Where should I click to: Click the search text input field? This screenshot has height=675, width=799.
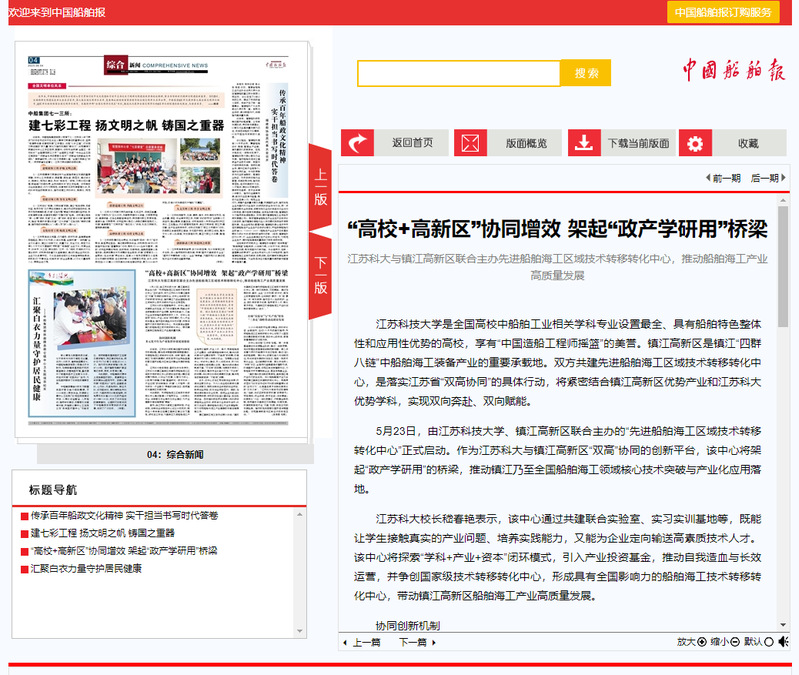click(x=459, y=73)
